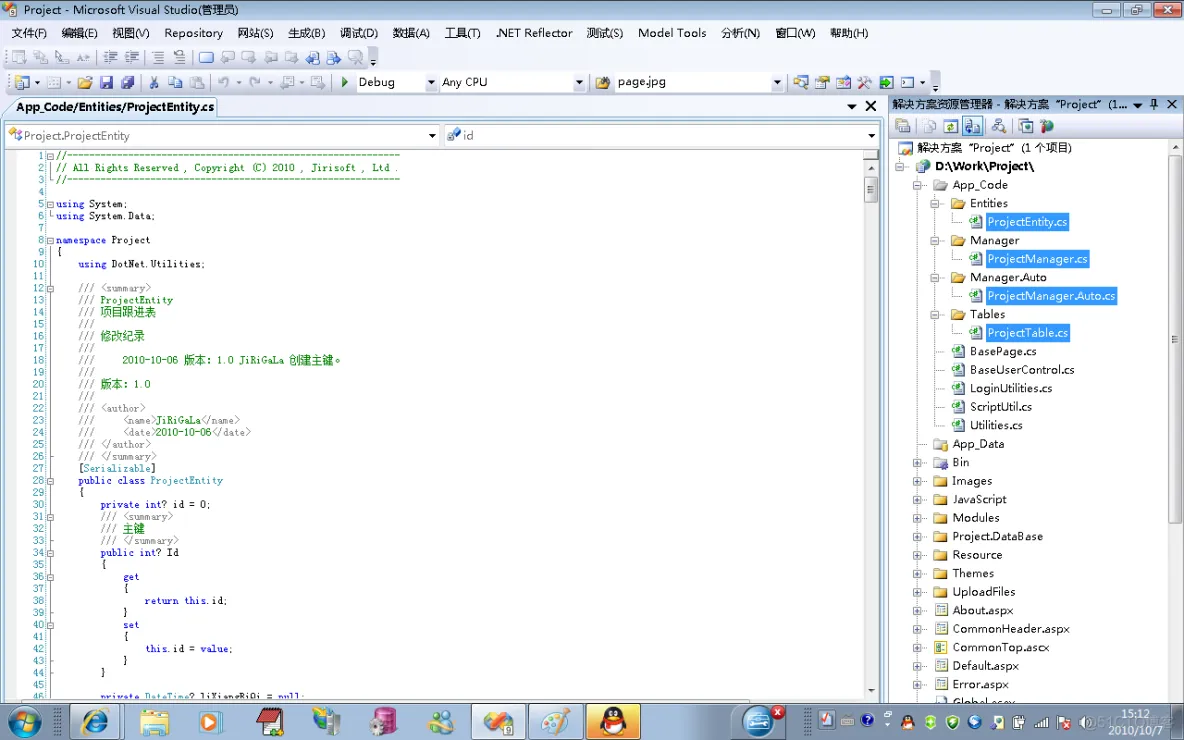Image resolution: width=1184 pixels, height=740 pixels.
Task: Expand the Images folder node
Action: click(x=917, y=481)
